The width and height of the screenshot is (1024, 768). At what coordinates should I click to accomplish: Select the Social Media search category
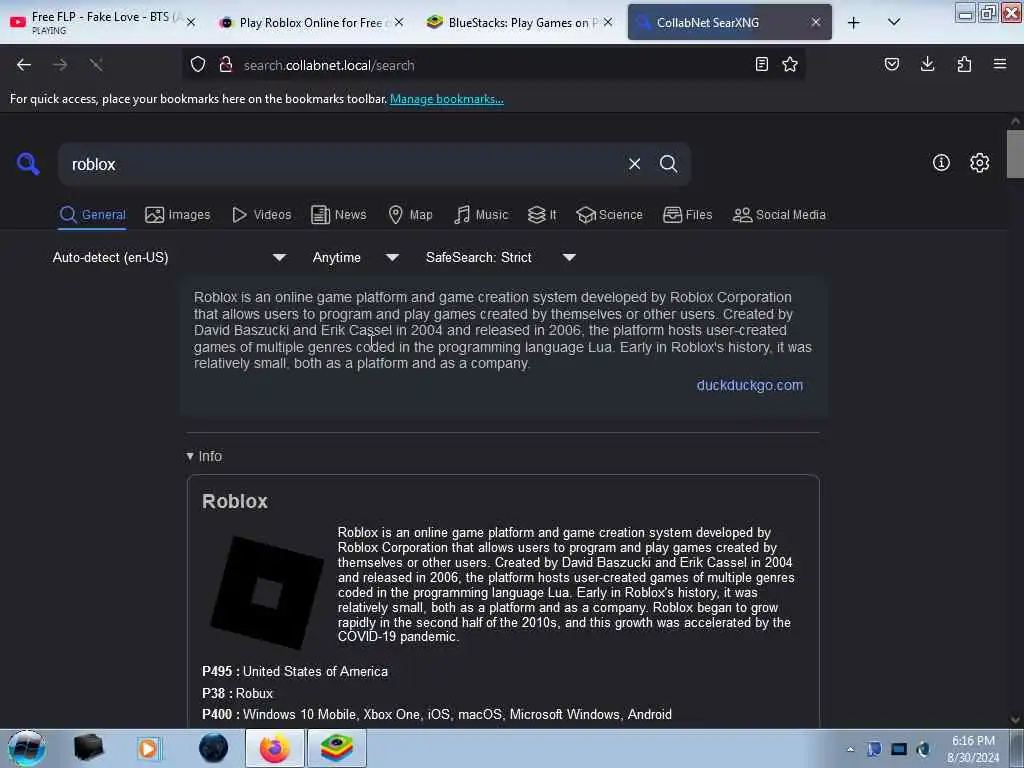pyautogui.click(x=779, y=215)
